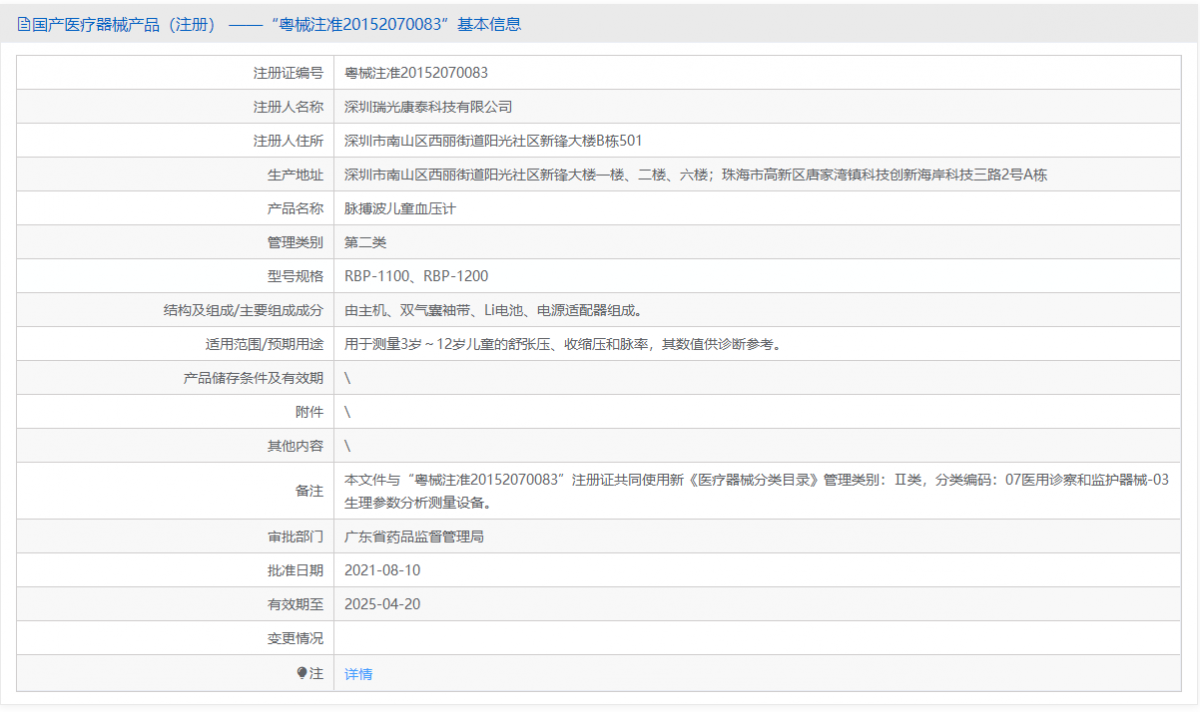This screenshot has height=712, width=1200.
Task: Click the bulb icon beside 注 label
Action: pyautogui.click(x=302, y=673)
